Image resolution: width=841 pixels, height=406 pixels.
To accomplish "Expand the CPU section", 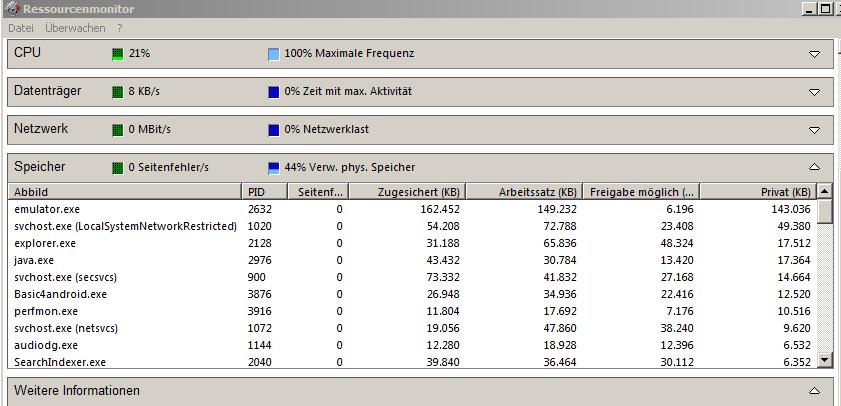I will pyautogui.click(x=814, y=54).
